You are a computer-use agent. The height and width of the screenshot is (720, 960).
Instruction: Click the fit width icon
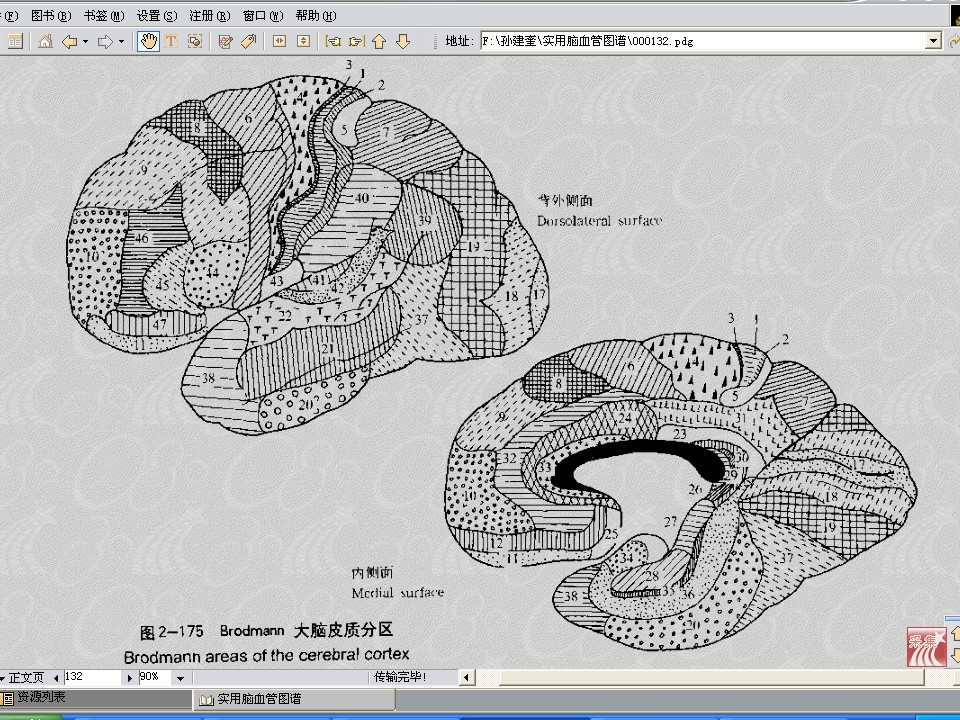coord(279,41)
